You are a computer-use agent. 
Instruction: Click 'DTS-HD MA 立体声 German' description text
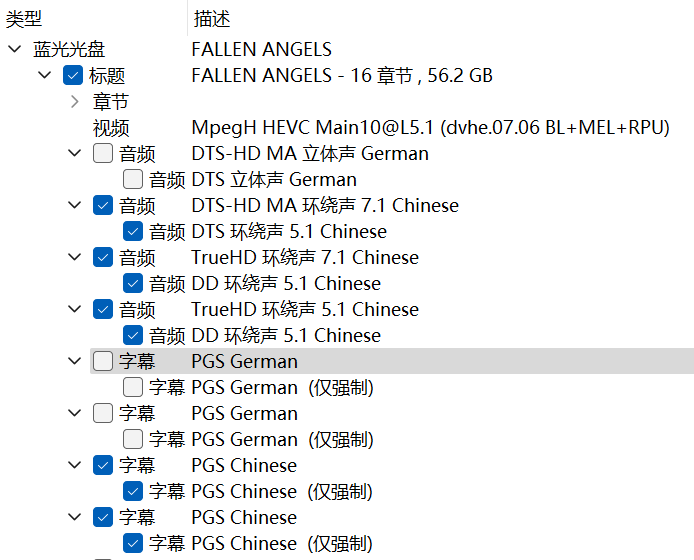(310, 154)
